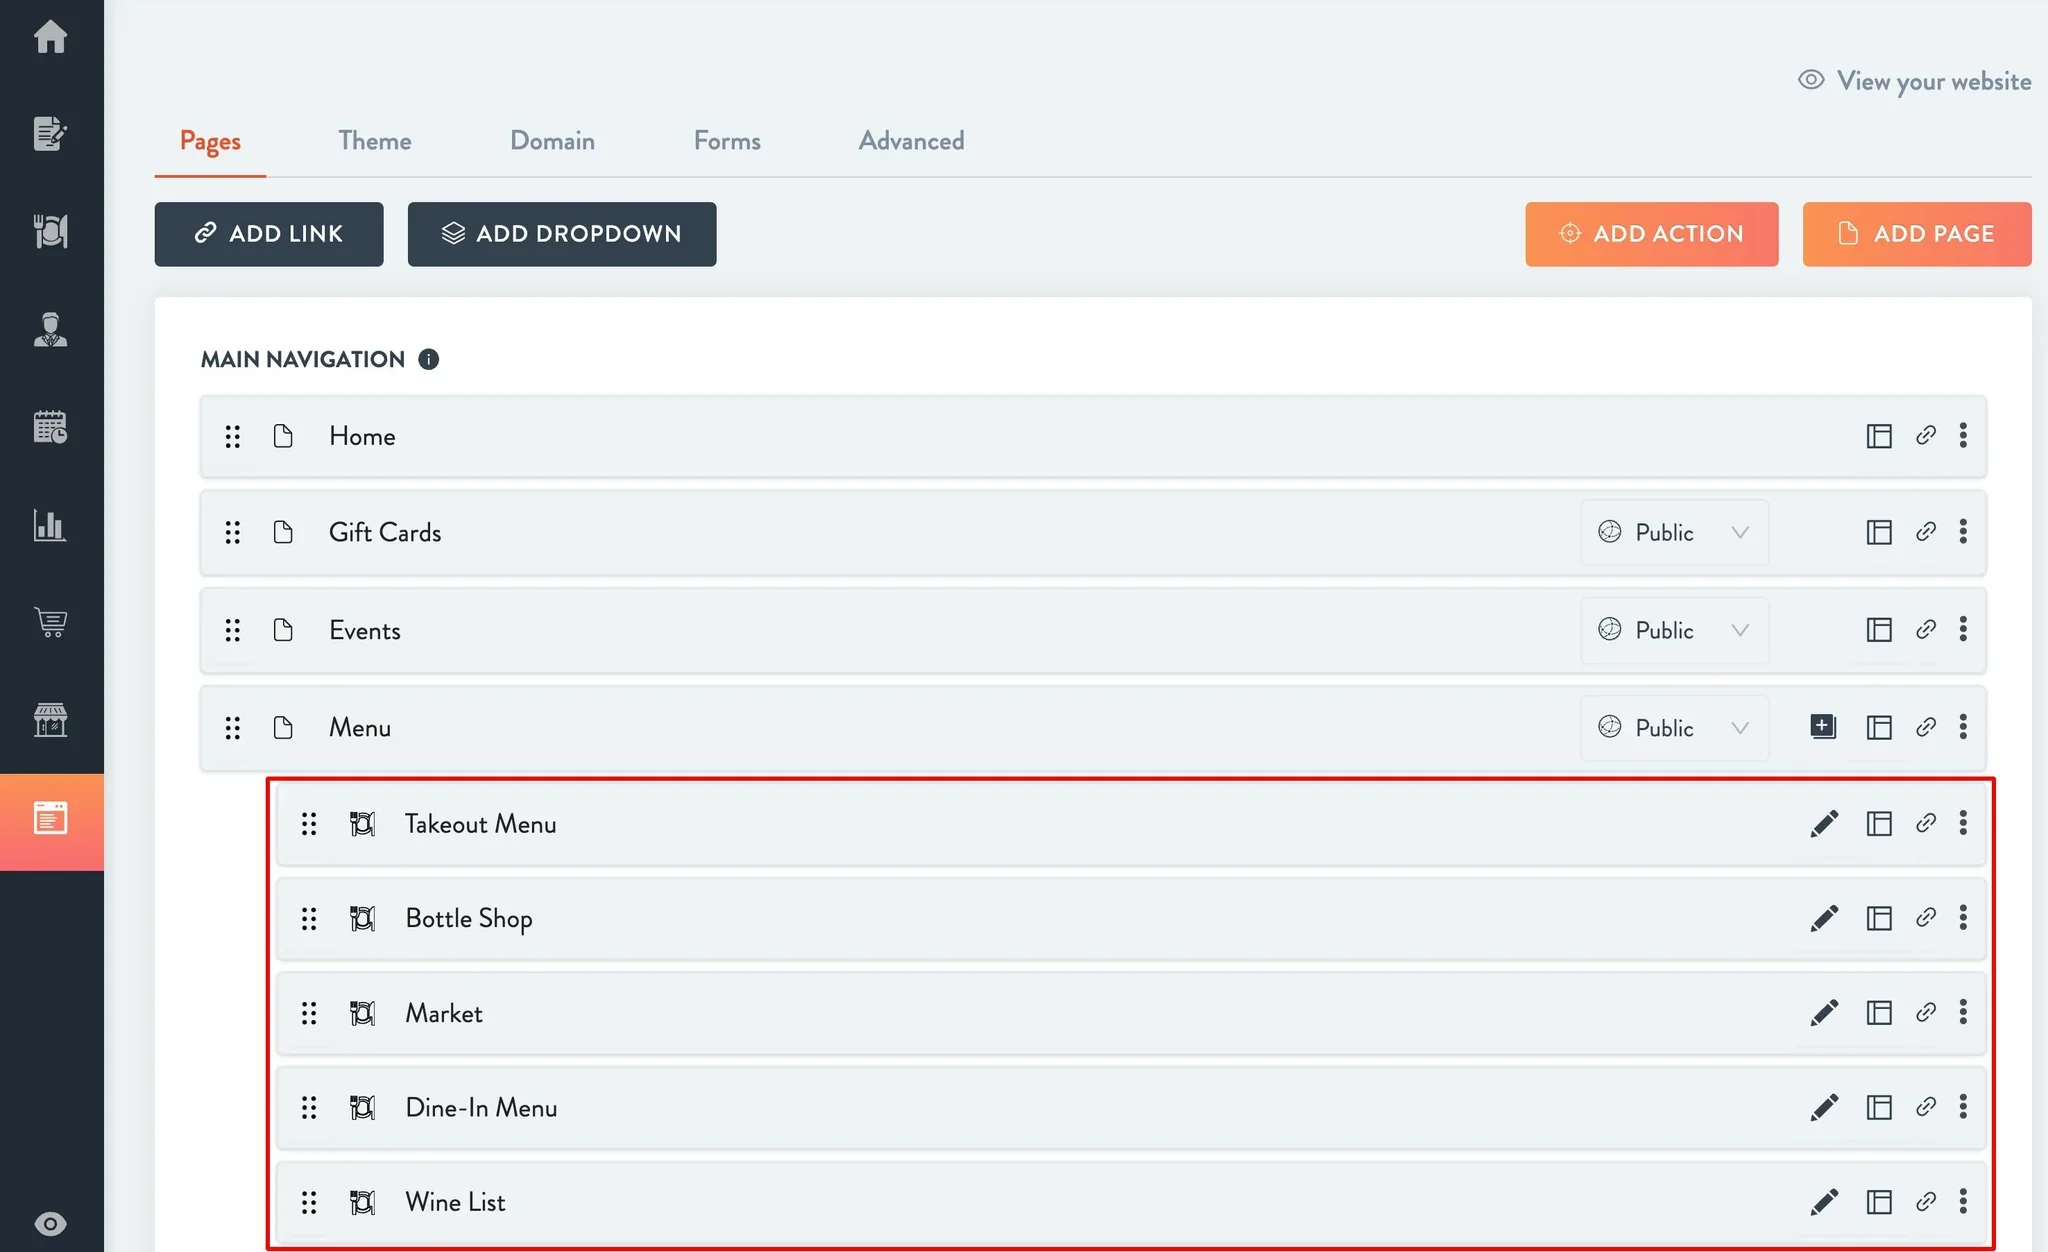The image size is (2048, 1252).
Task: Open the shopping cart icon in sidebar
Action: pyautogui.click(x=50, y=622)
